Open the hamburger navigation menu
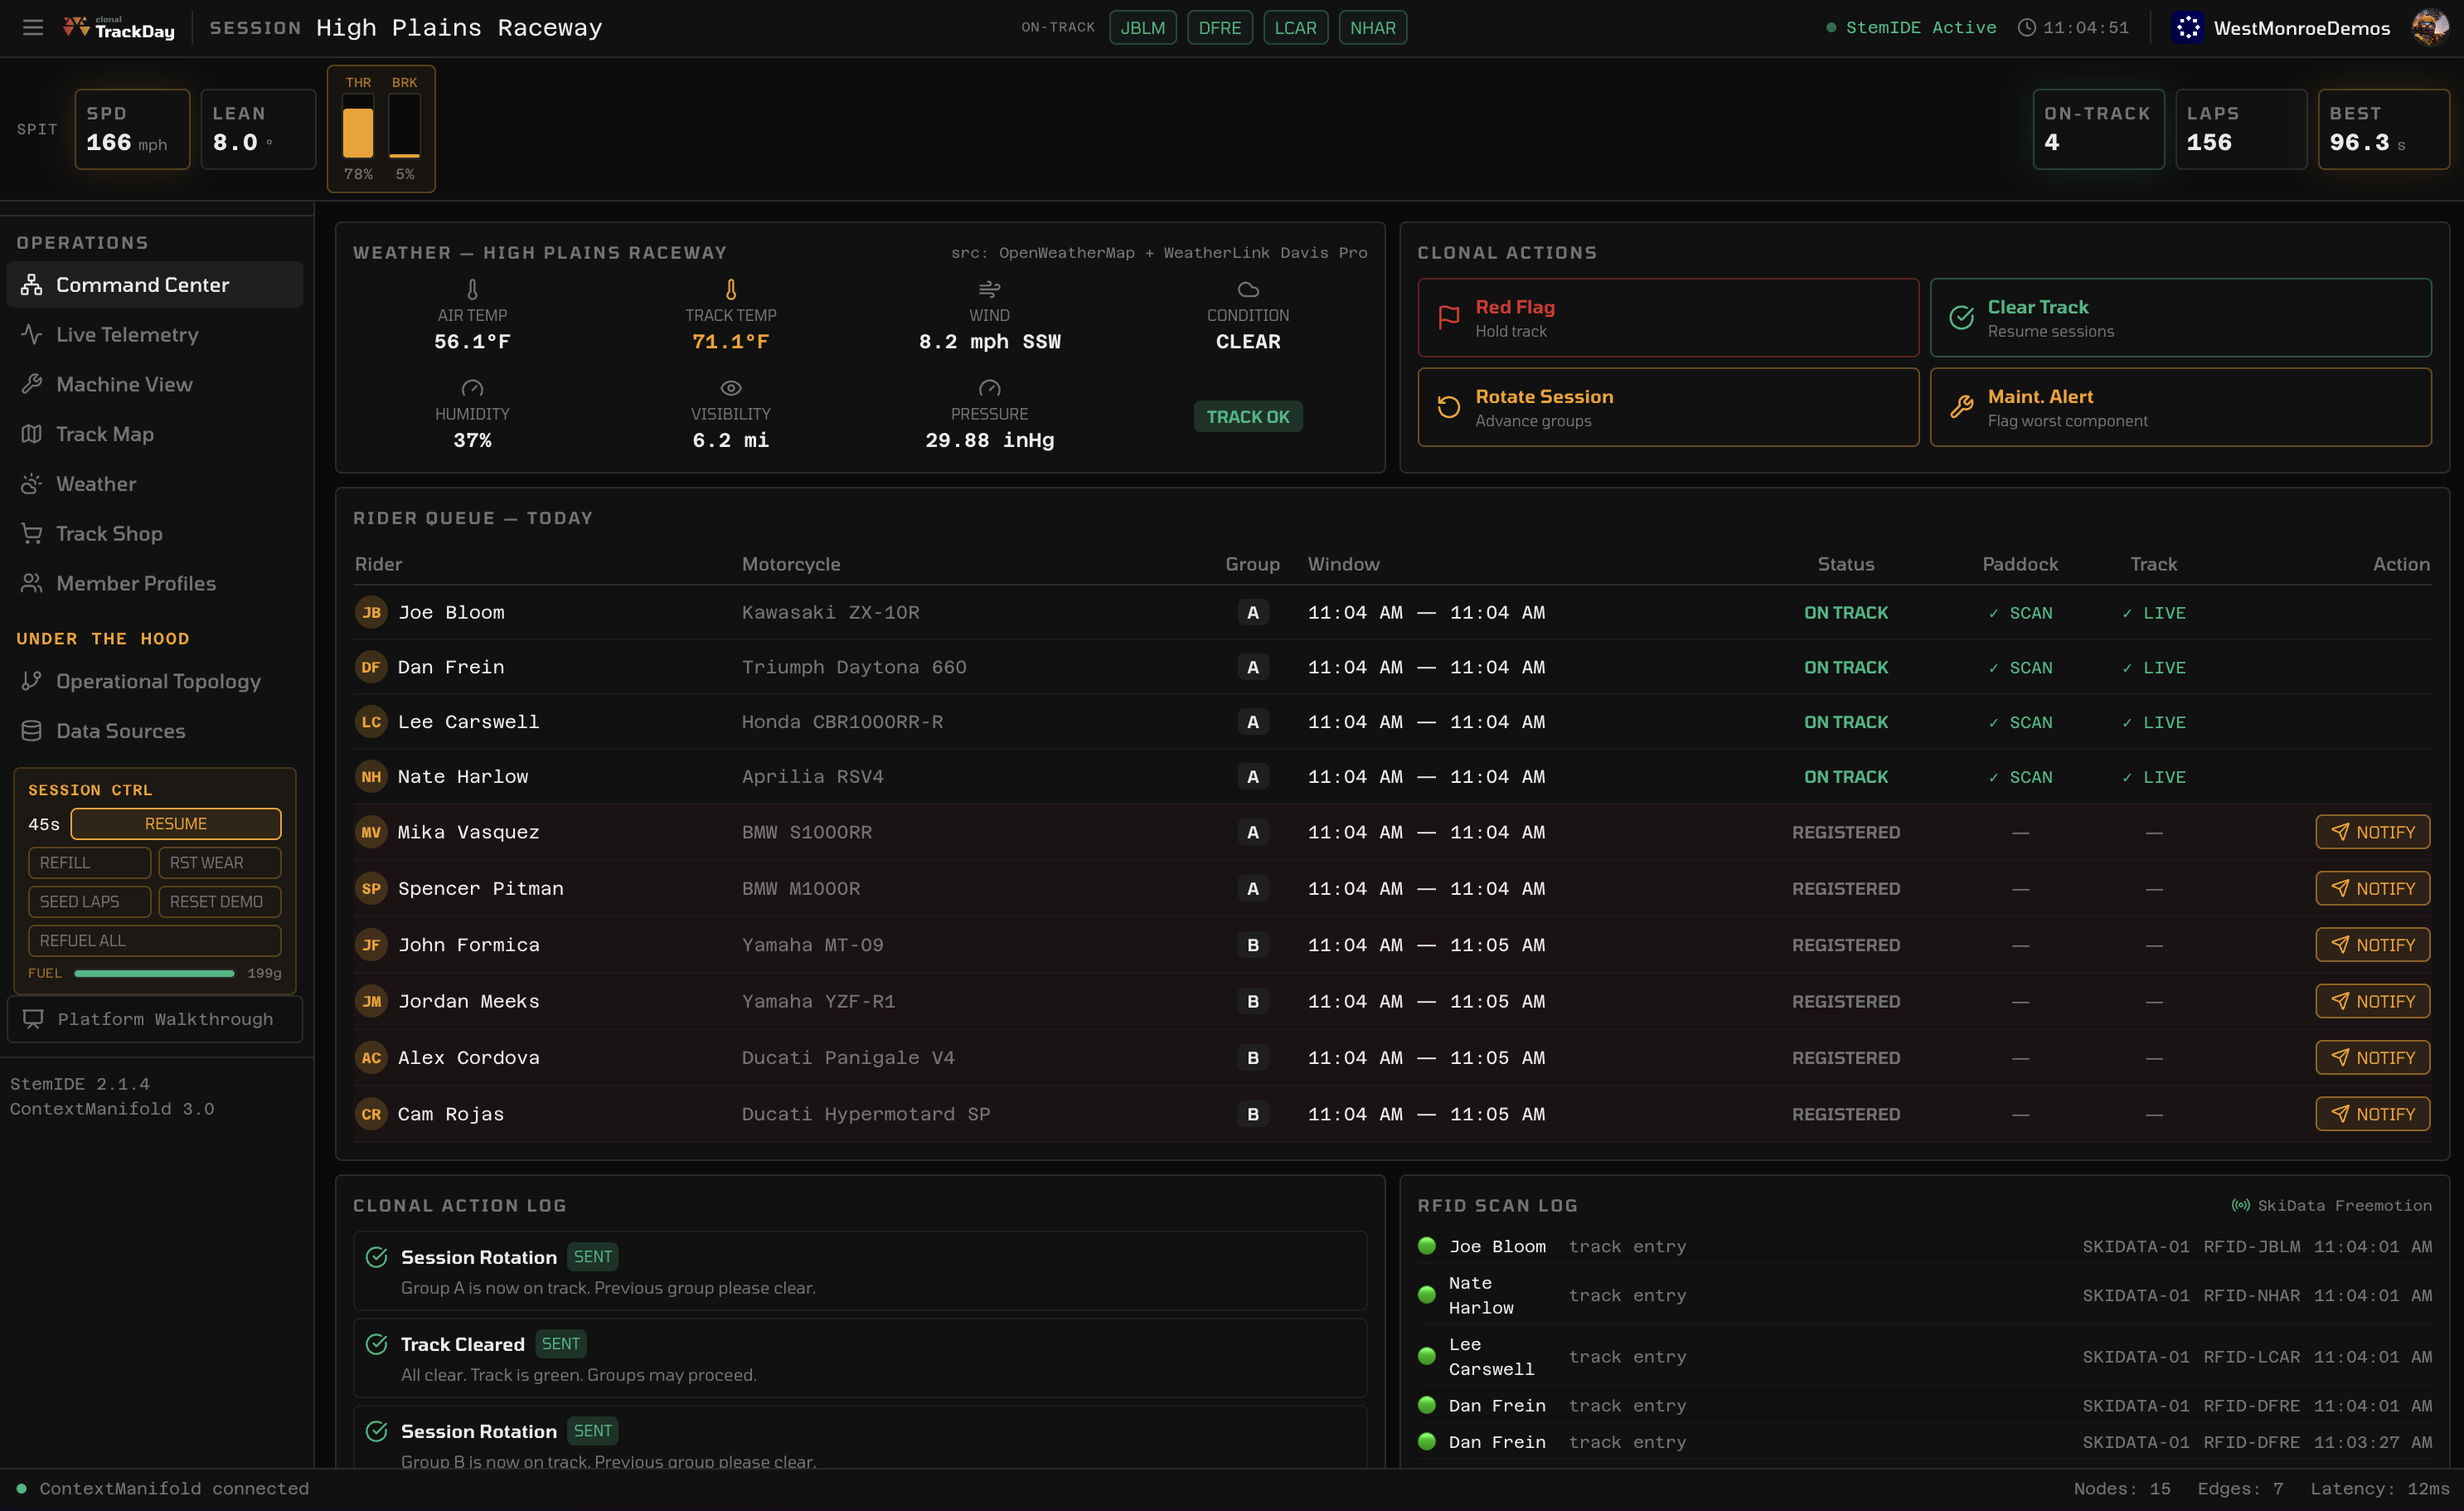 pos(33,27)
